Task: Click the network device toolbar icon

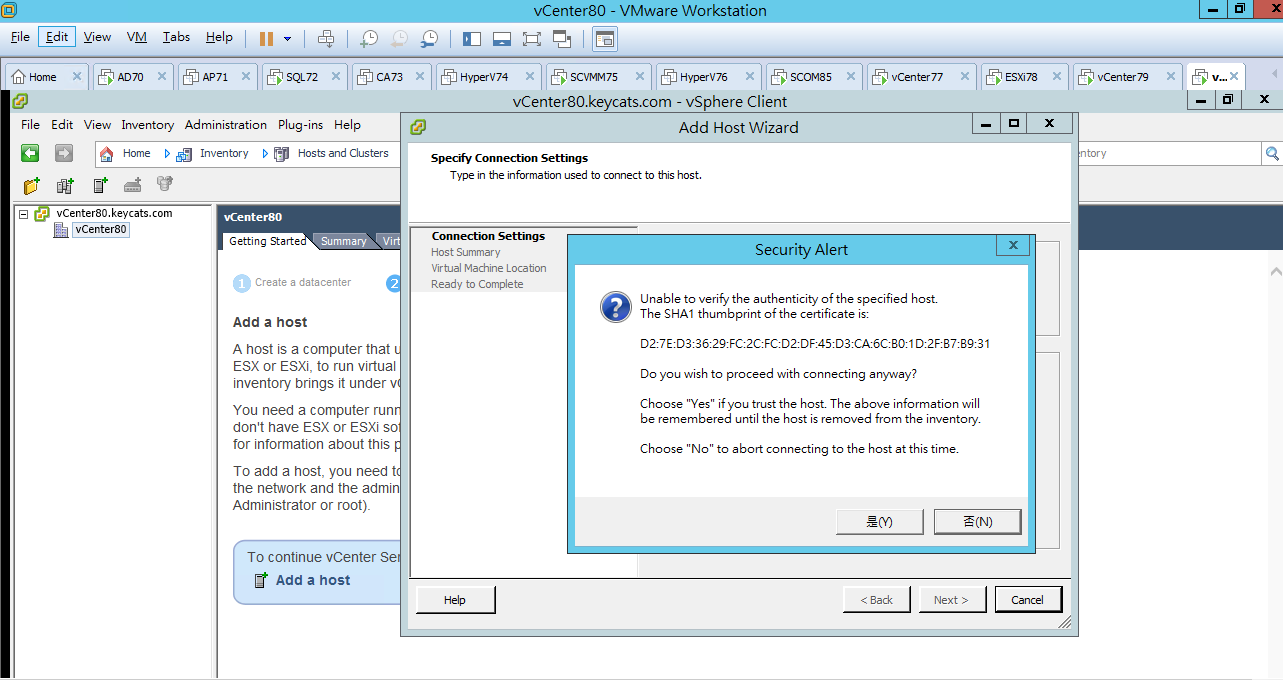Action: (133, 186)
